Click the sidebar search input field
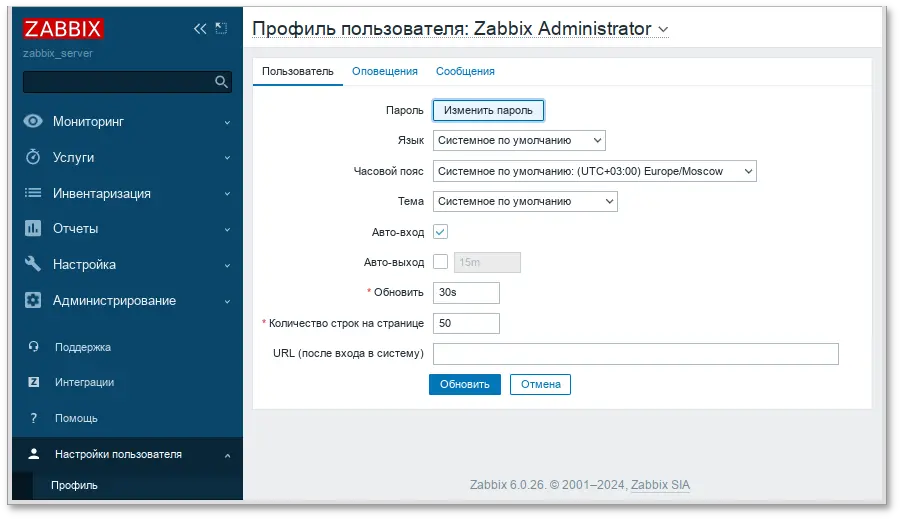The image size is (900, 519). 127,82
